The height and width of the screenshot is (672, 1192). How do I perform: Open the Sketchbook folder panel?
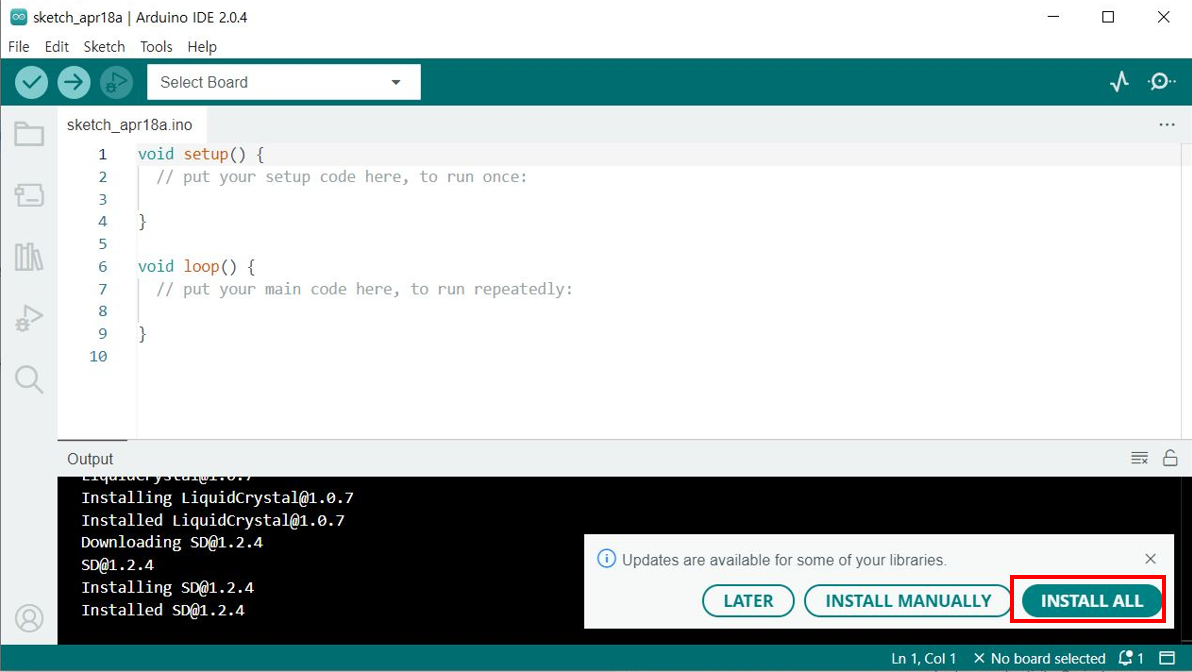point(29,135)
